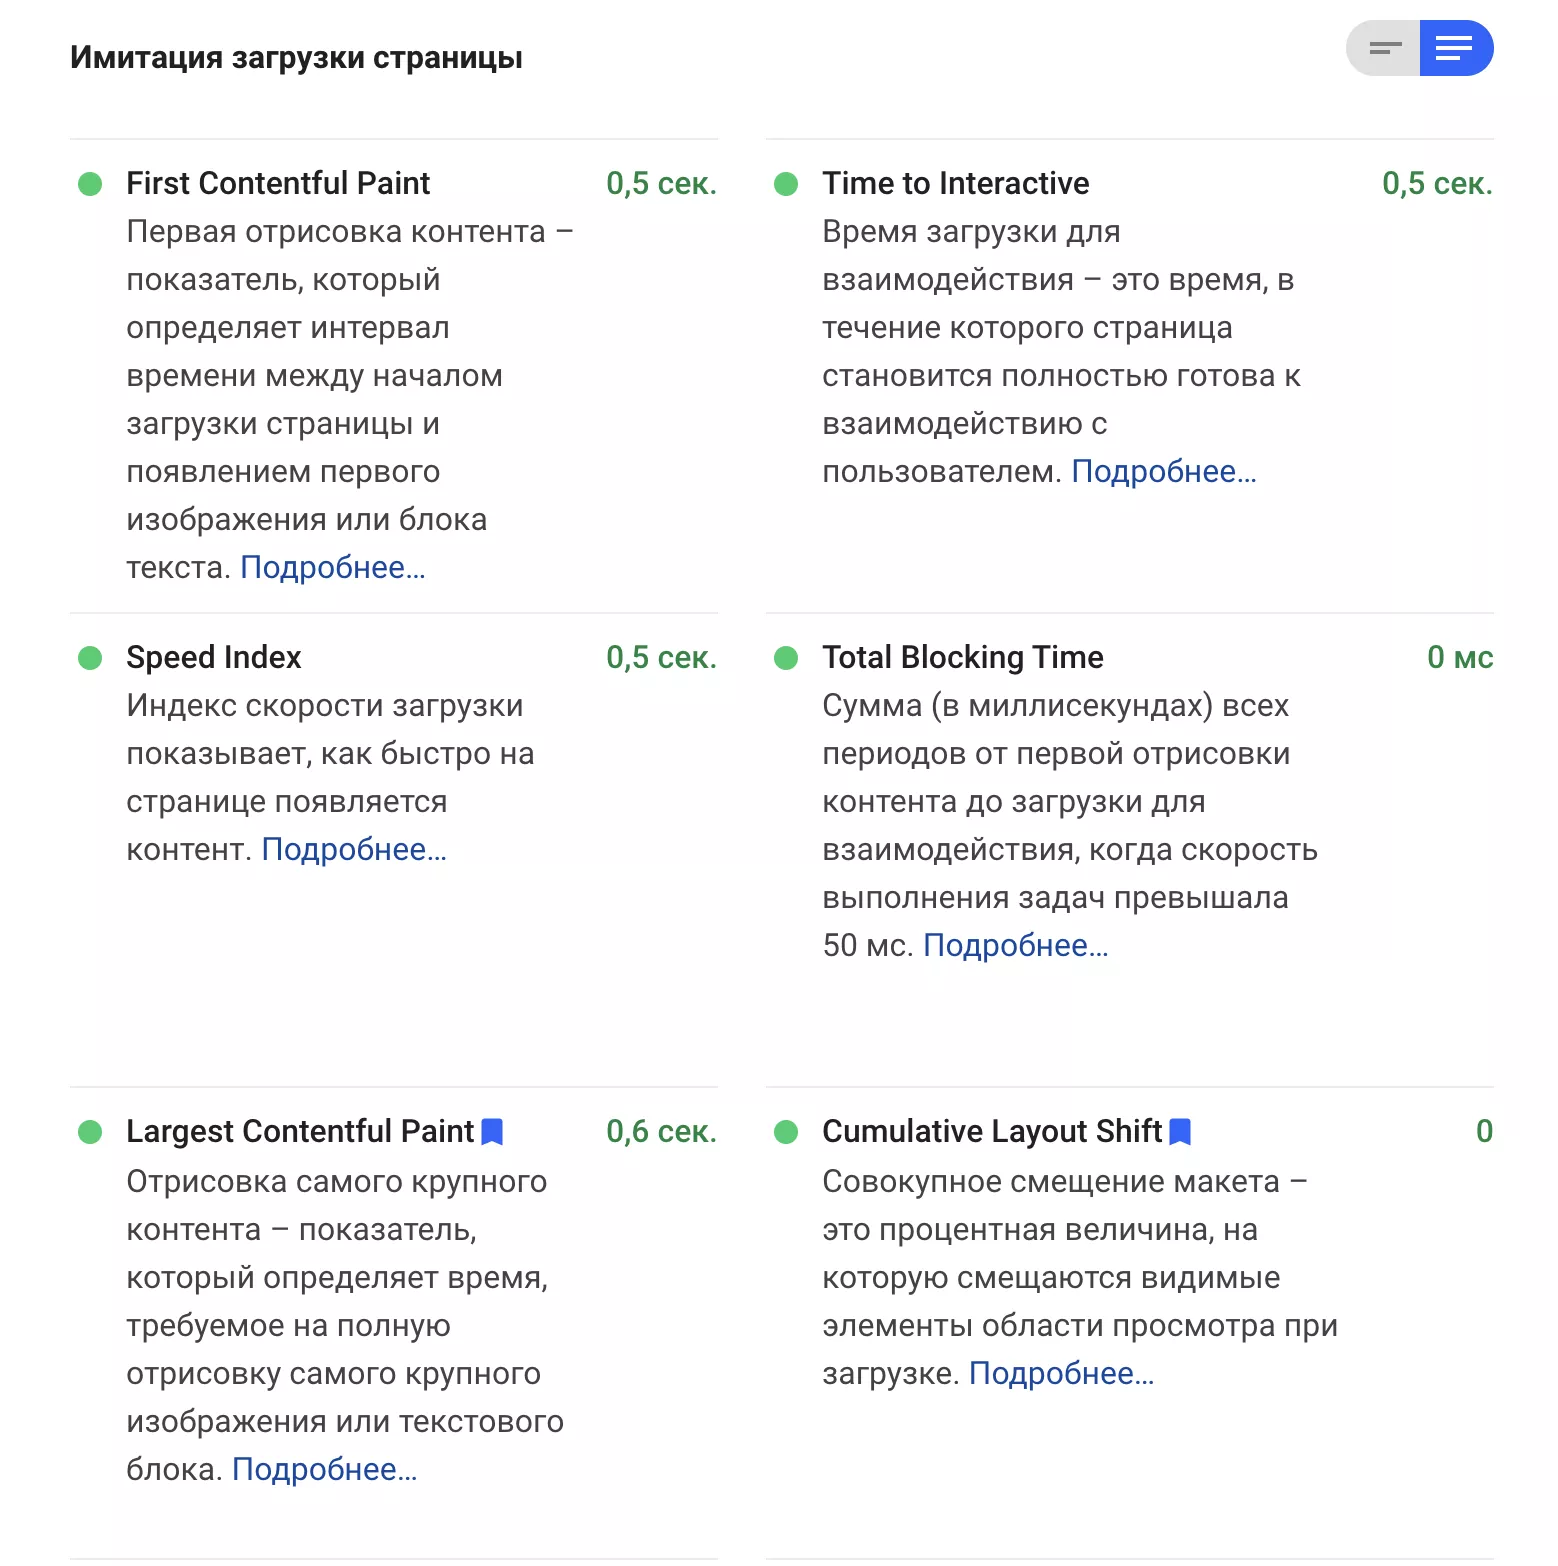Click green status dot for Time to Interactive
The height and width of the screenshot is (1566, 1558).
click(786, 184)
